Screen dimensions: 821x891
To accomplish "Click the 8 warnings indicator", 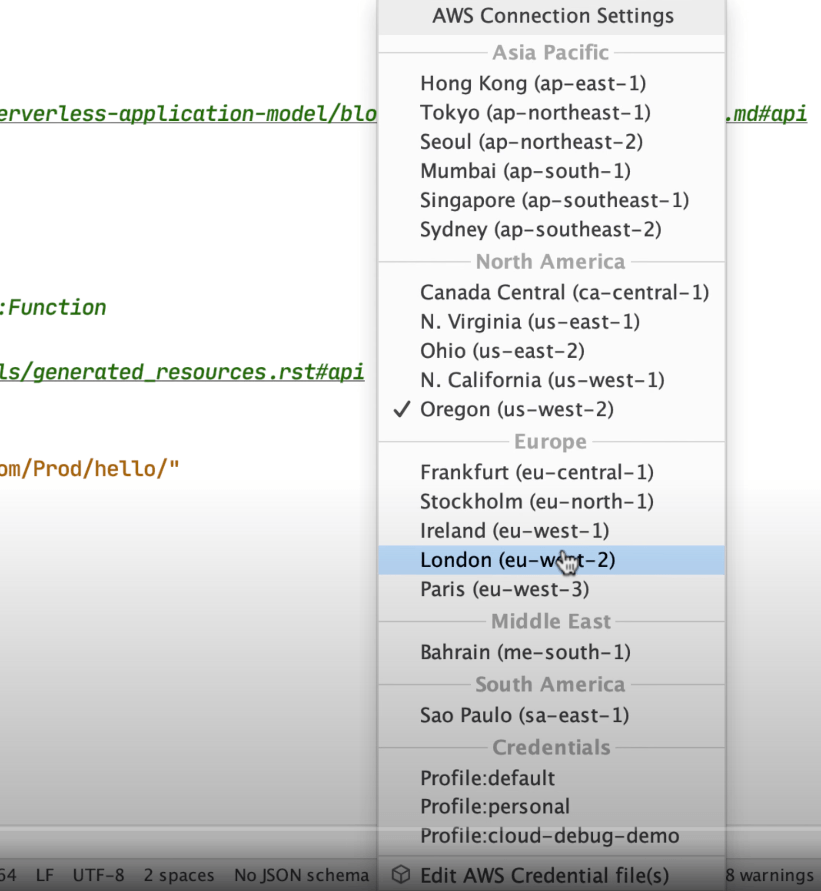I will [769, 875].
